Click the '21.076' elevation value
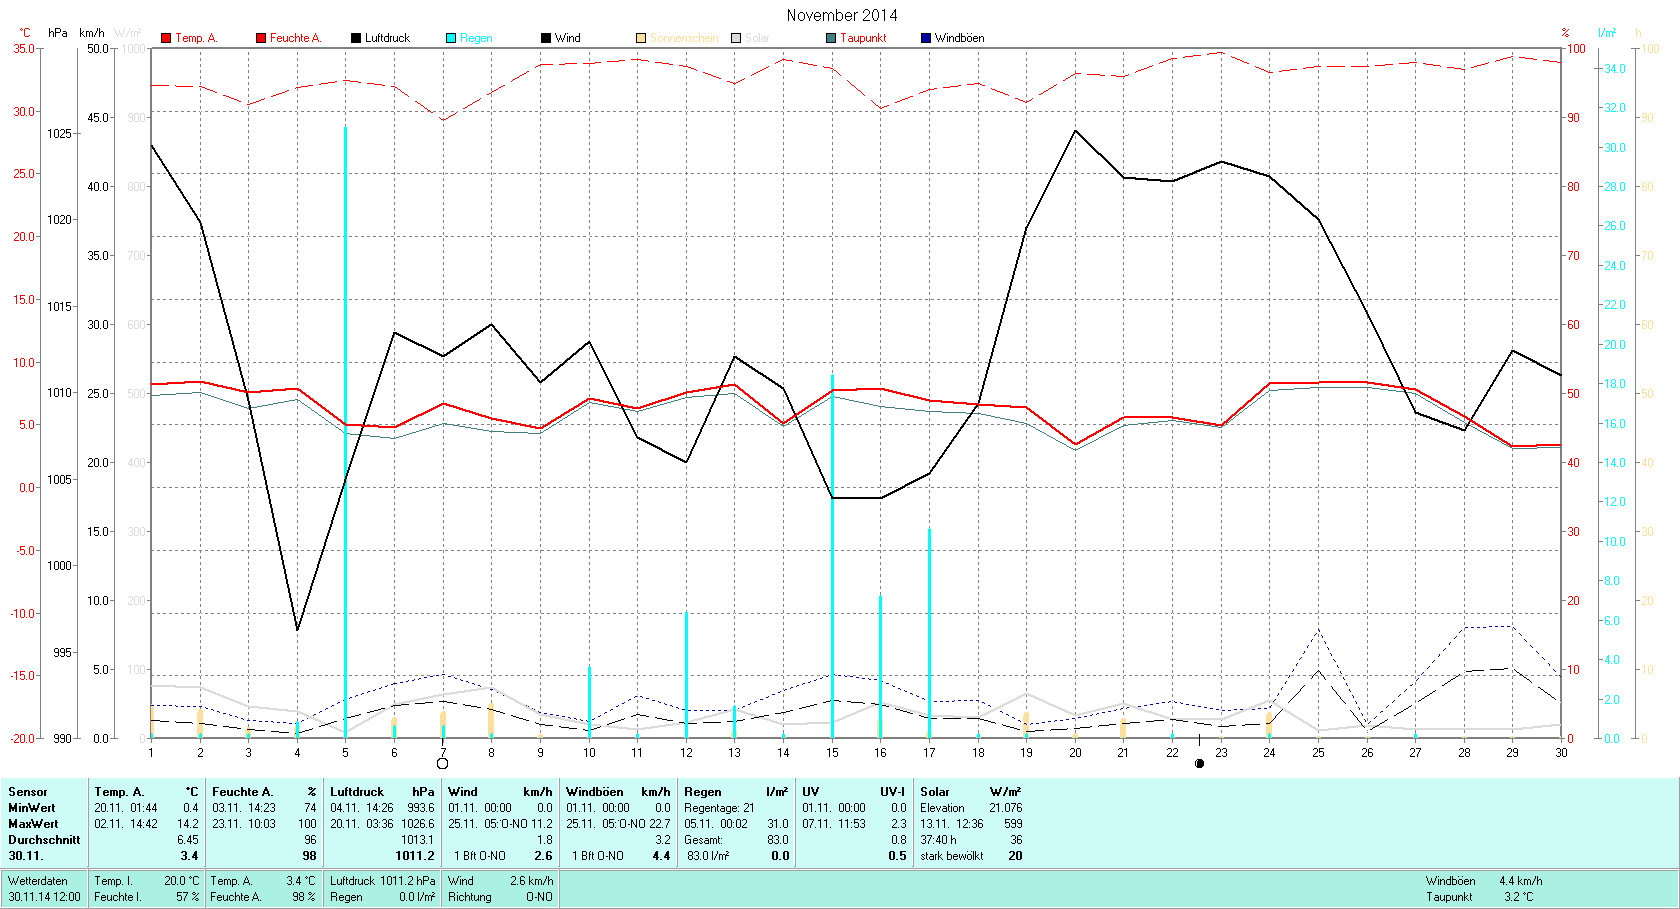Screen dimensions: 1680x909 click(x=1006, y=808)
